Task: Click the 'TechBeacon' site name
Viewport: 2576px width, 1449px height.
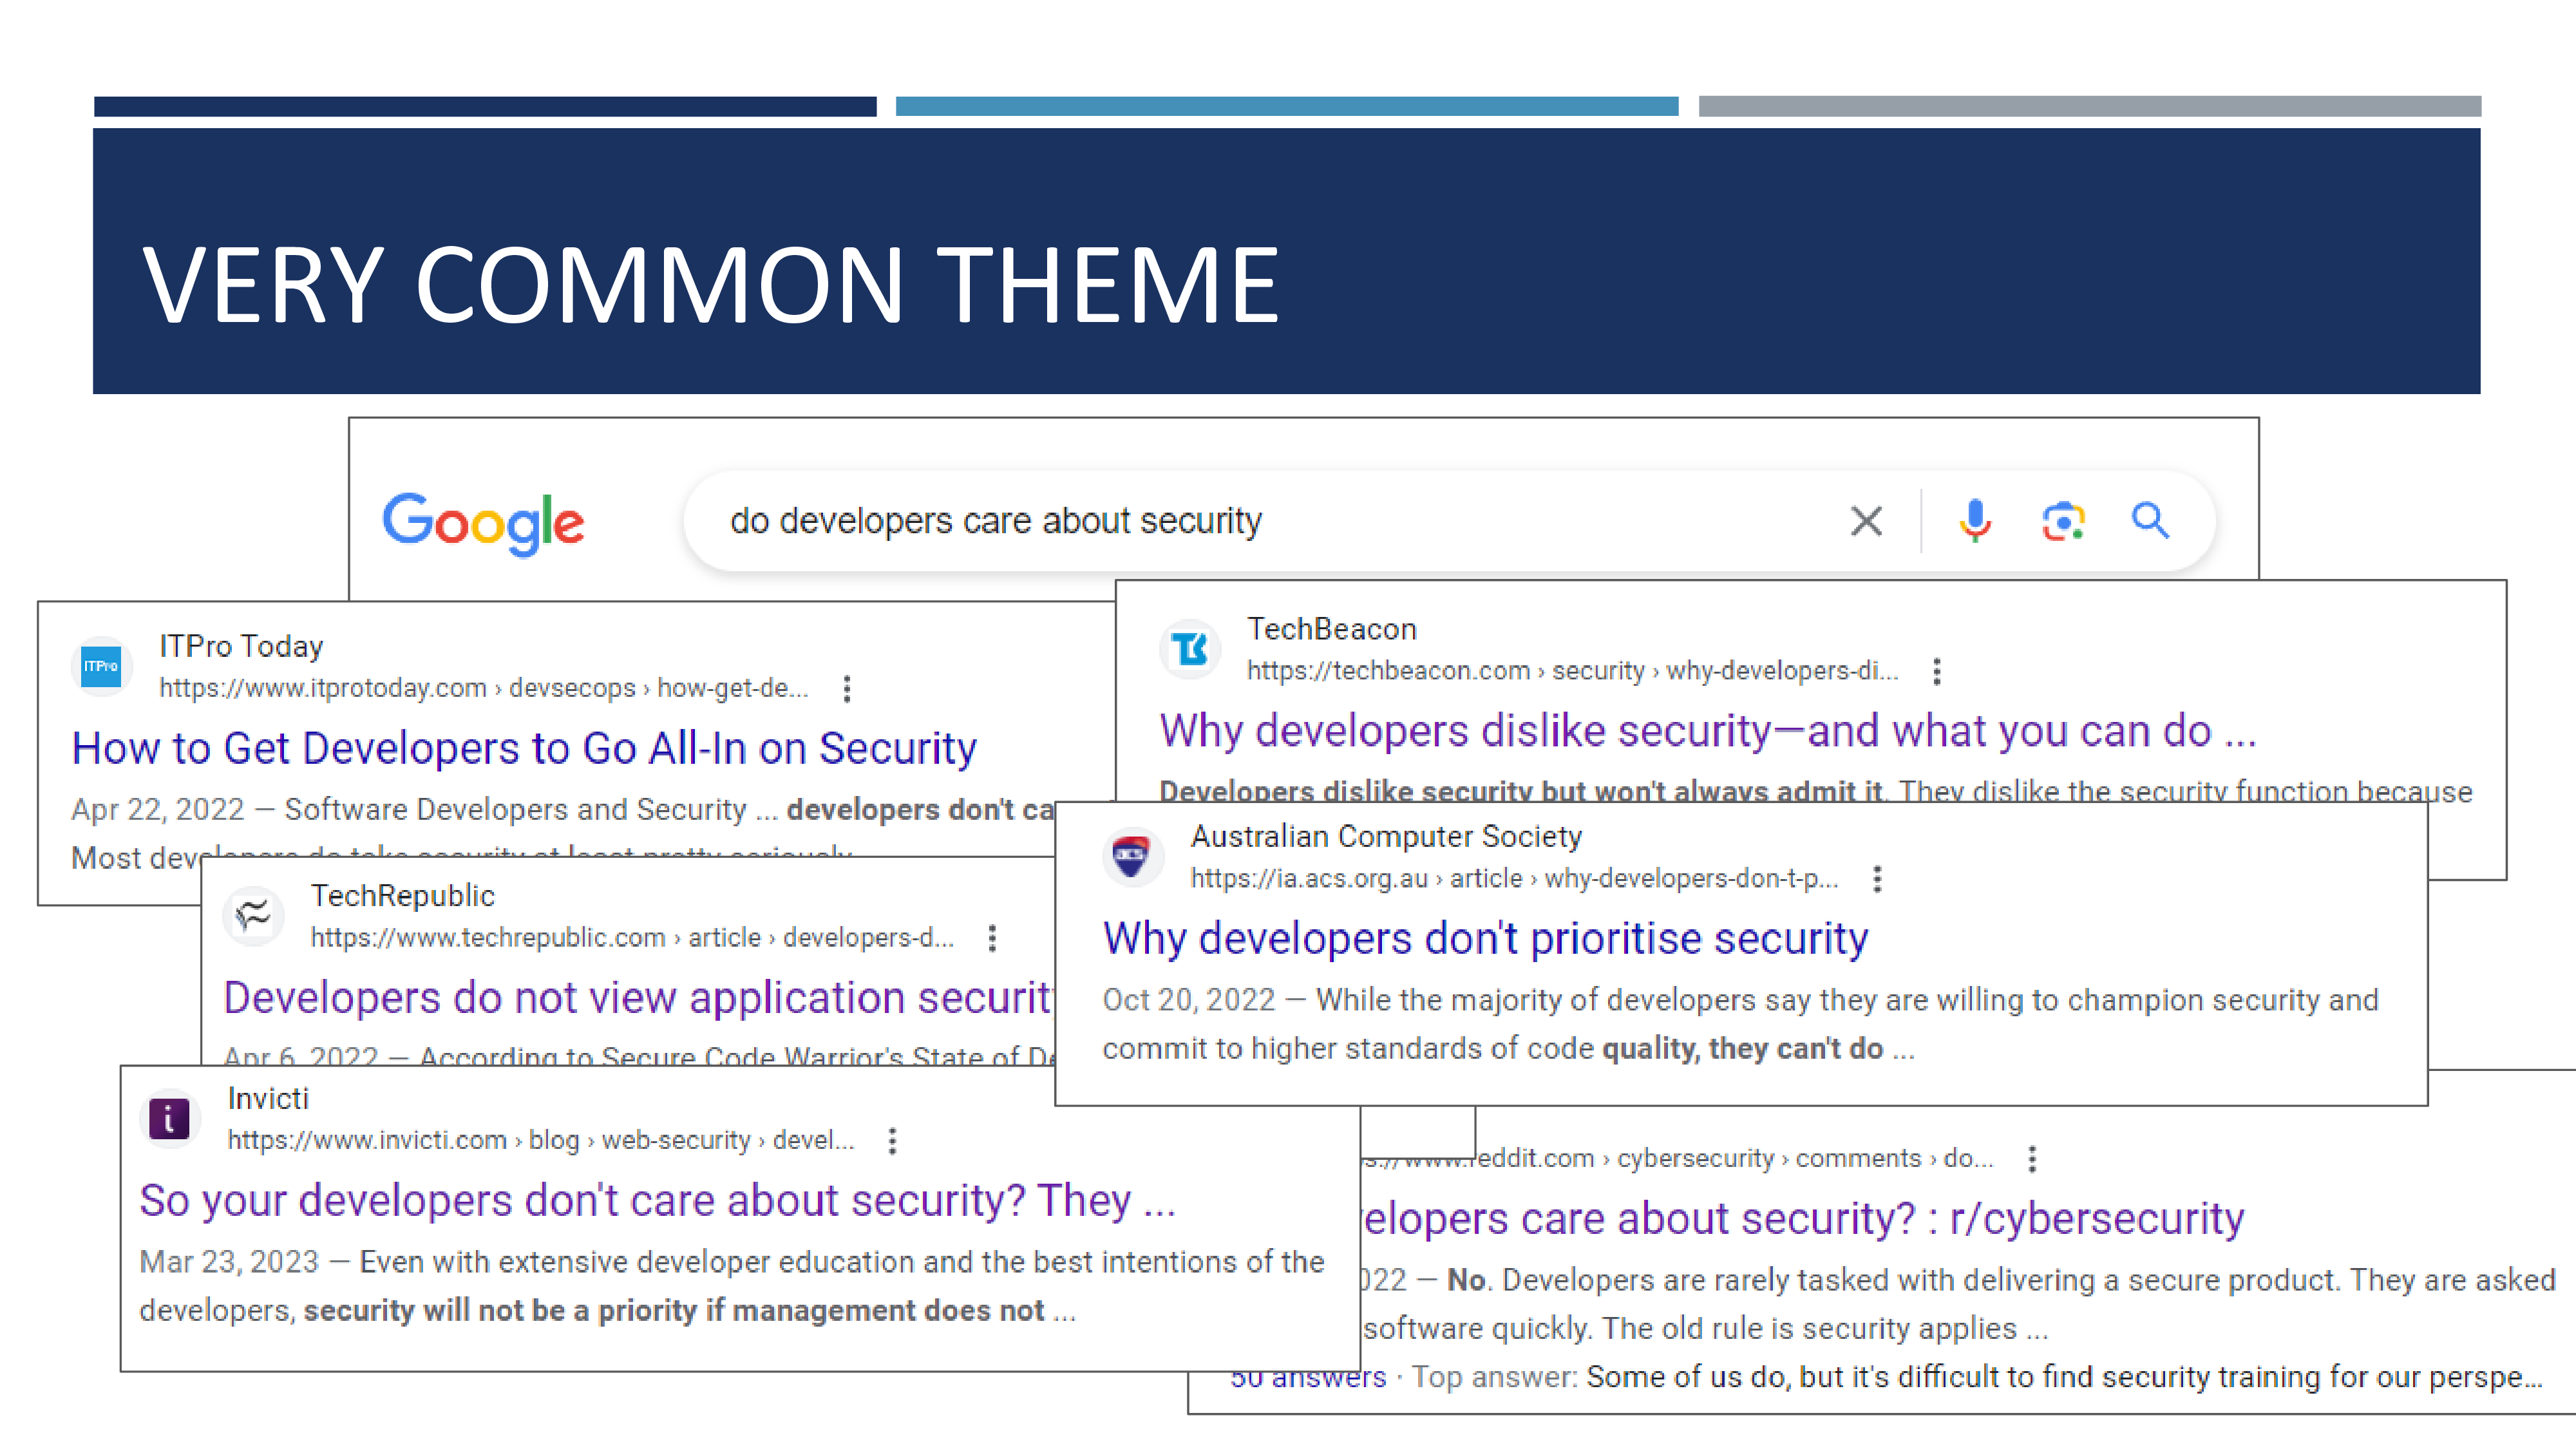Action: tap(1331, 629)
